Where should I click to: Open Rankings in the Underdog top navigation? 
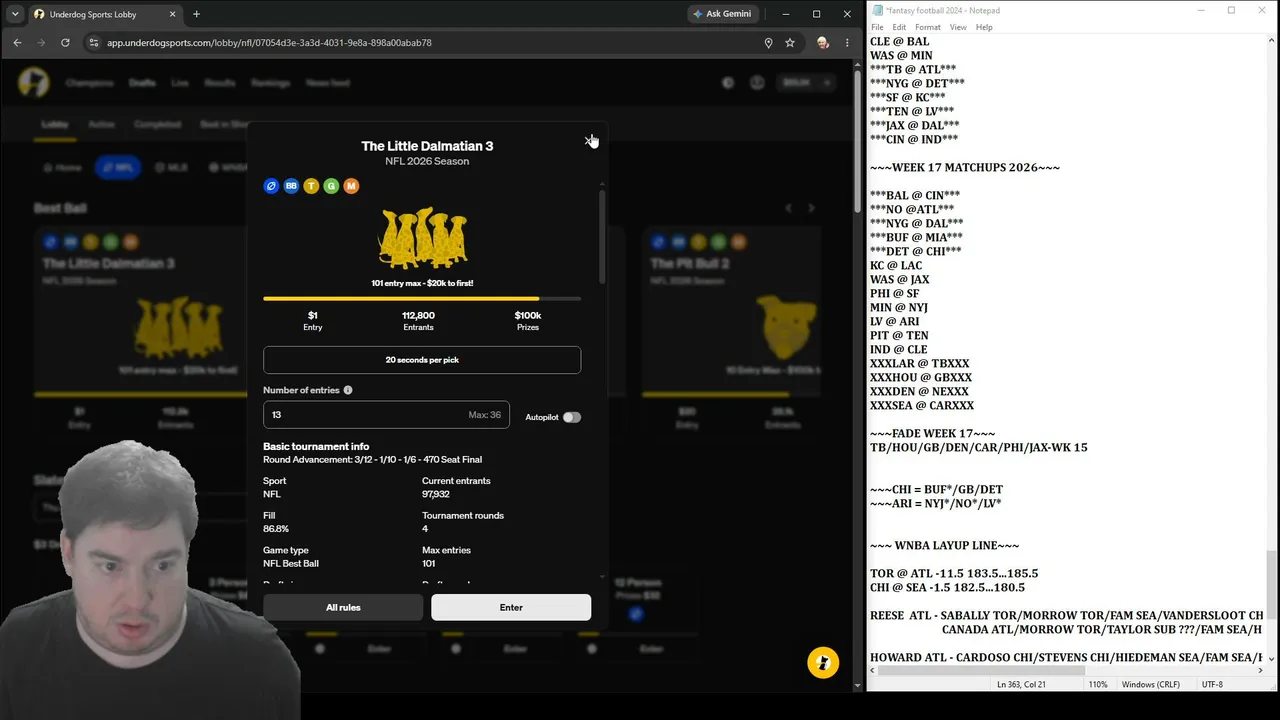(x=270, y=83)
